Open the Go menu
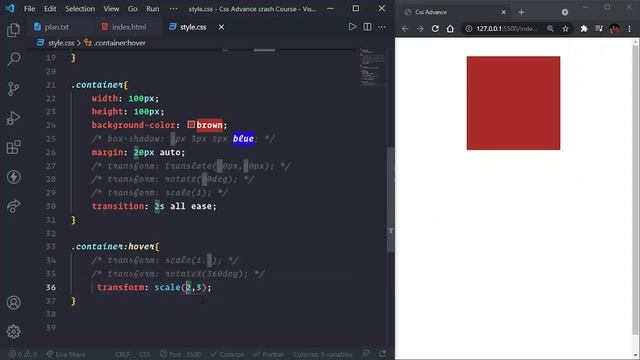Image resolution: width=640 pixels, height=360 pixels. tap(132, 9)
